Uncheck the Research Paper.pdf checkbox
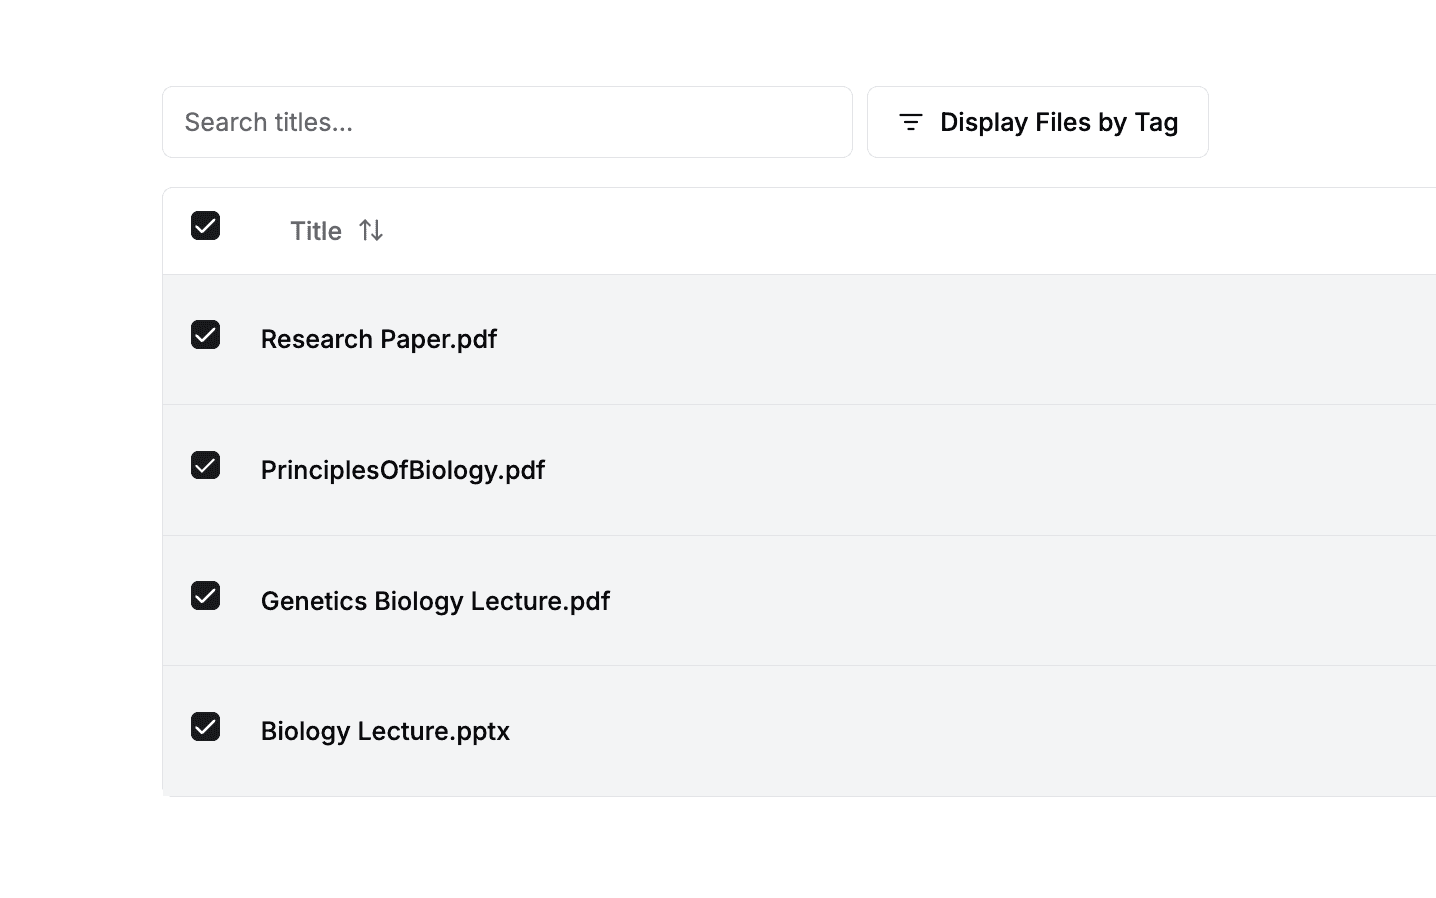 (x=205, y=335)
